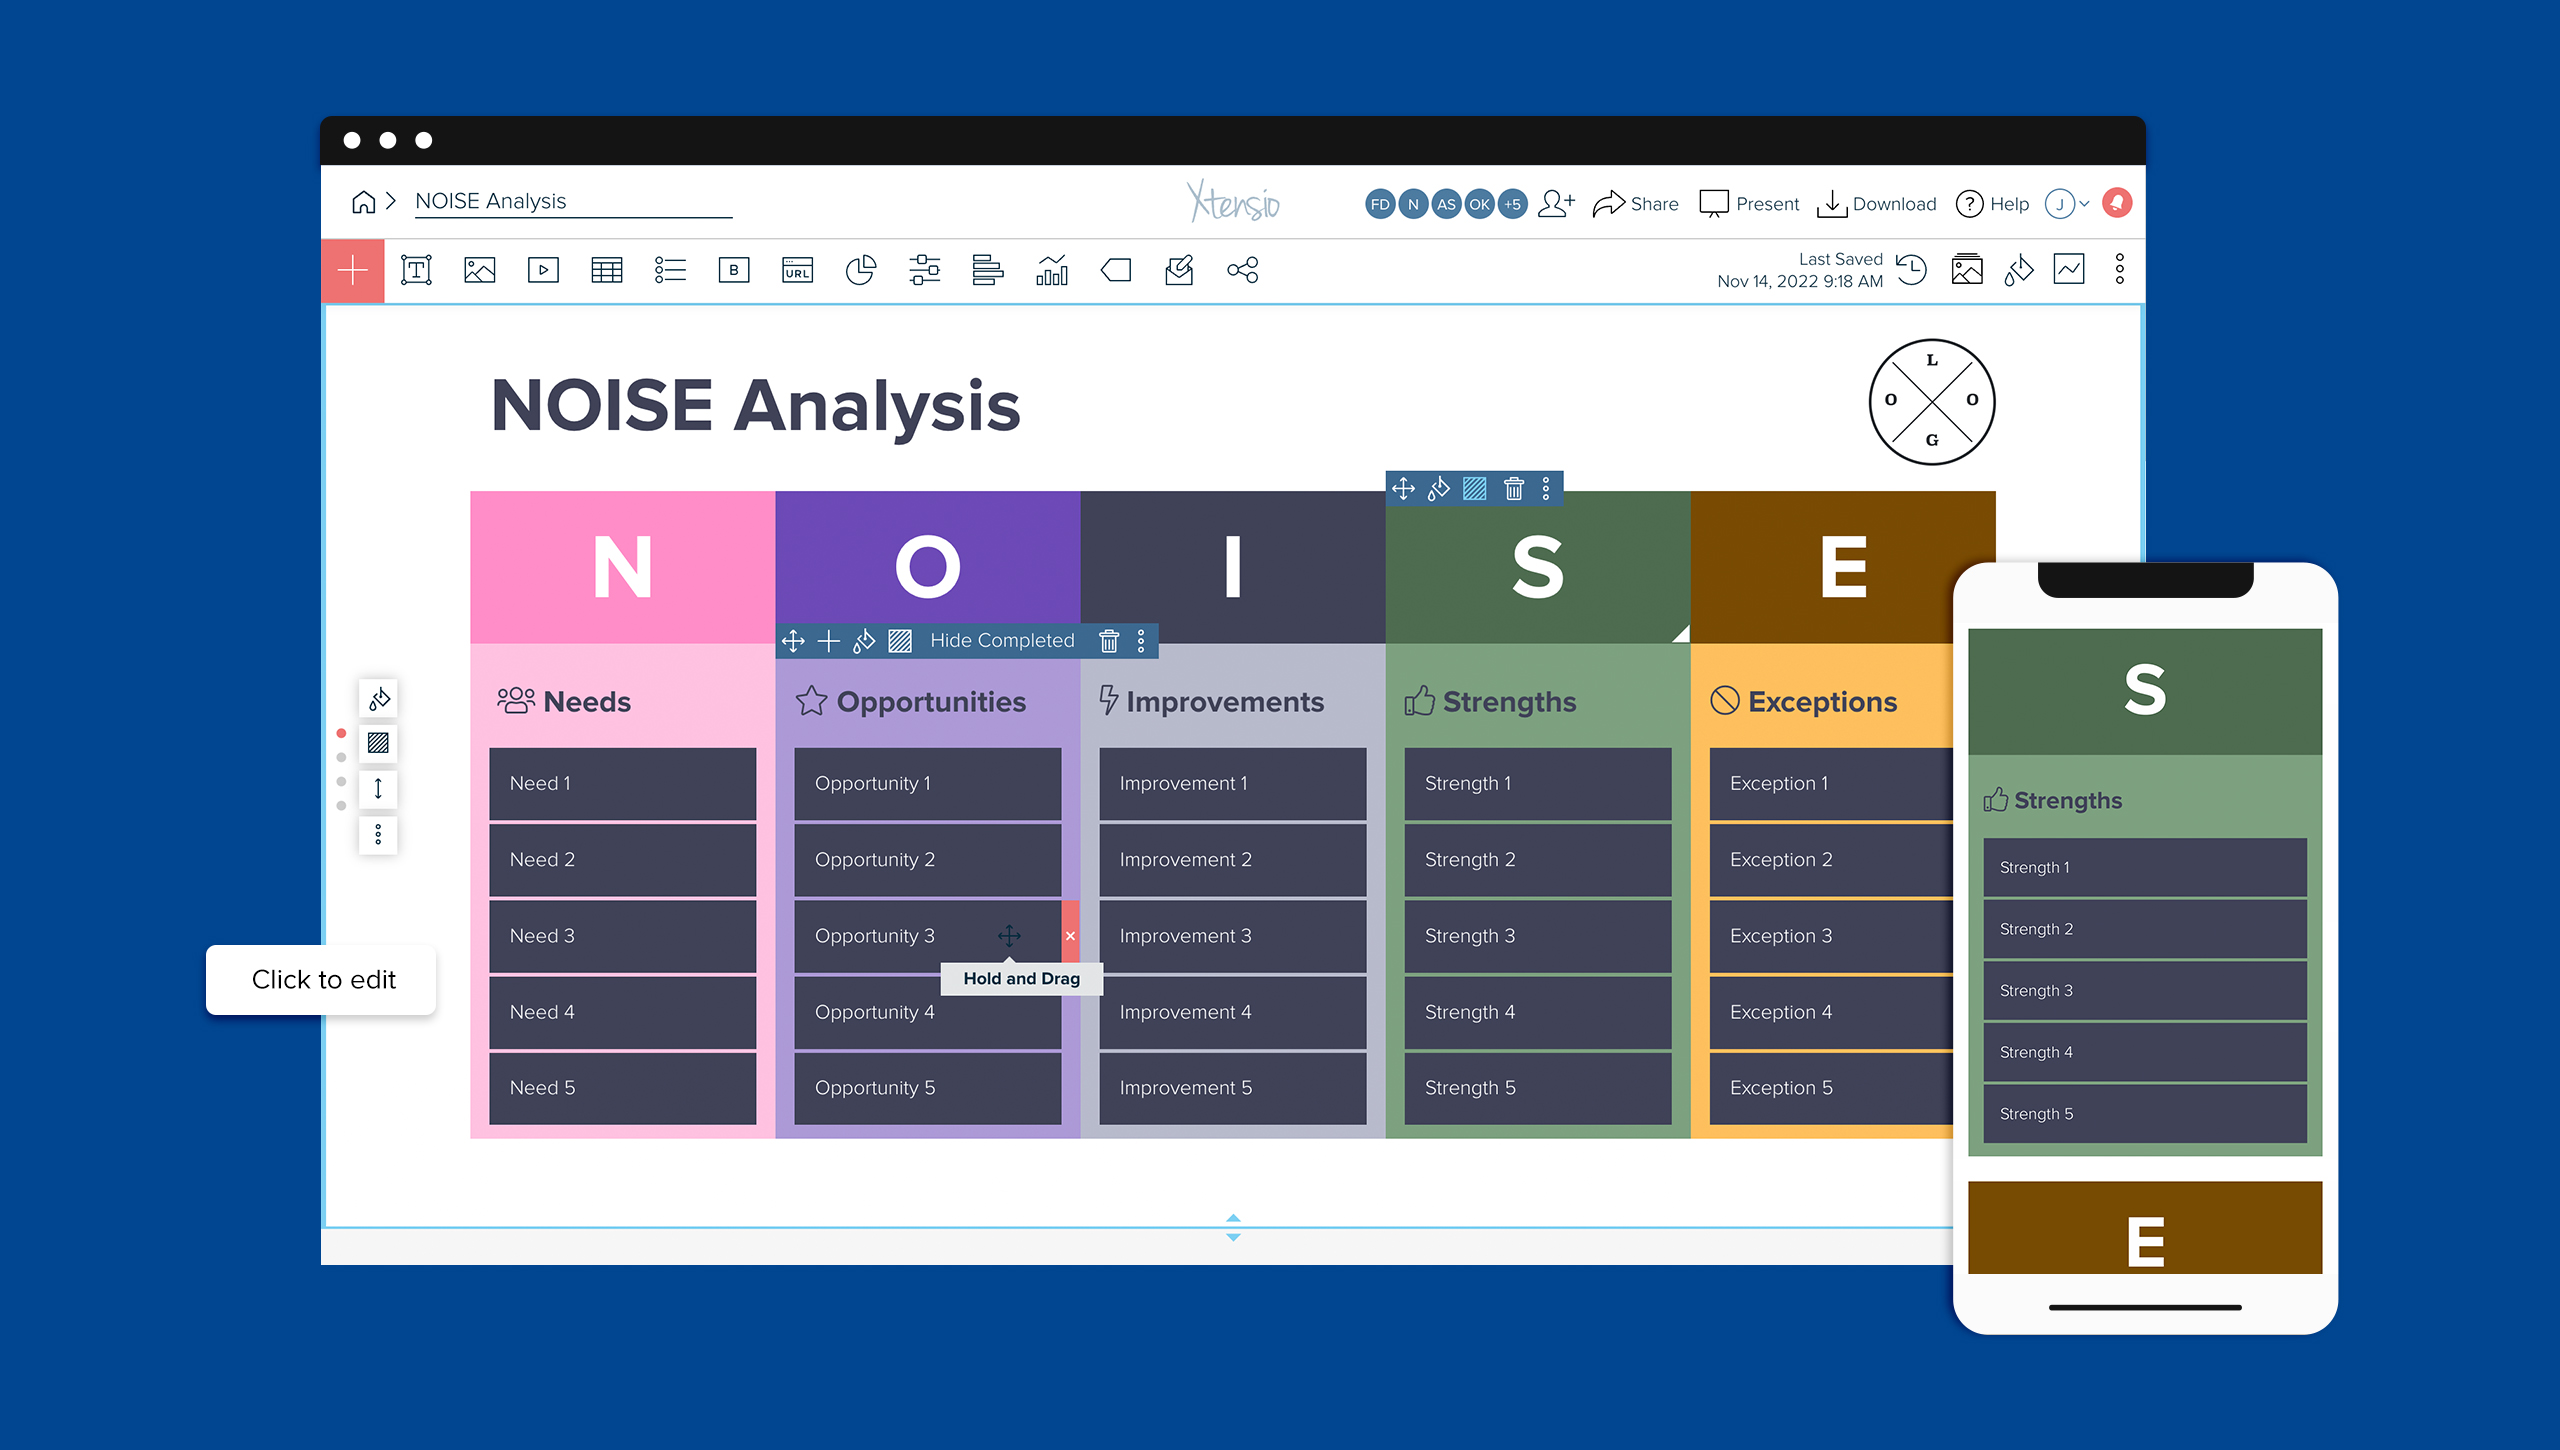Click the Share button
2560x1450 pixels.
tap(1636, 204)
